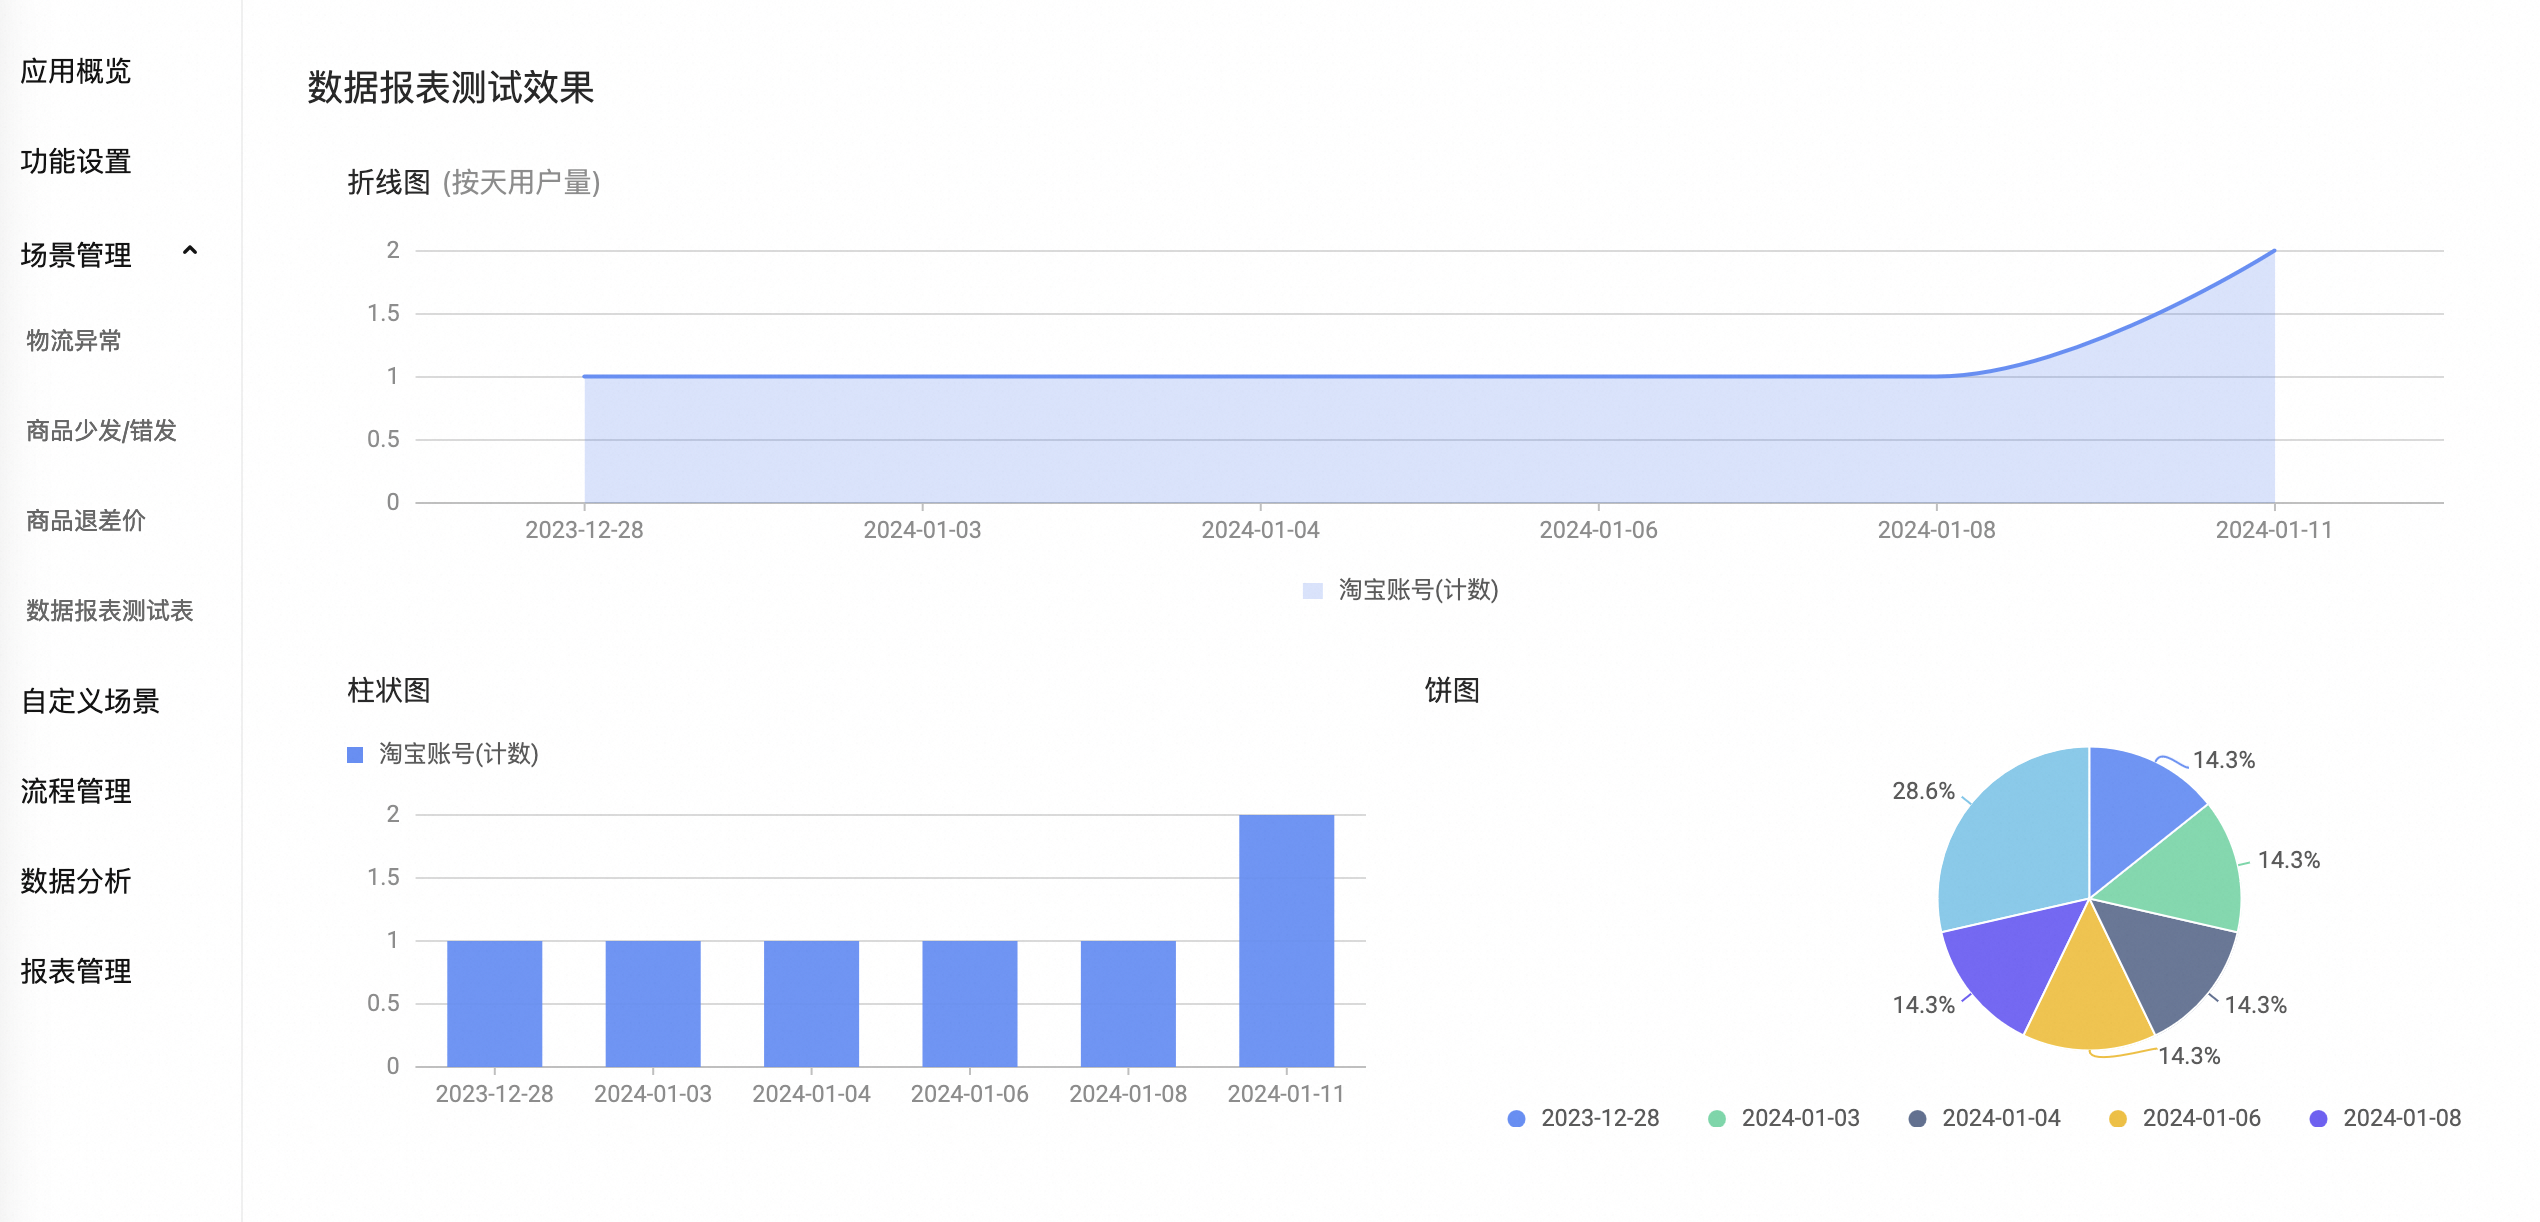This screenshot has width=2540, height=1222.
Task: Open 数据分析 section
Action: pyautogui.click(x=76, y=882)
